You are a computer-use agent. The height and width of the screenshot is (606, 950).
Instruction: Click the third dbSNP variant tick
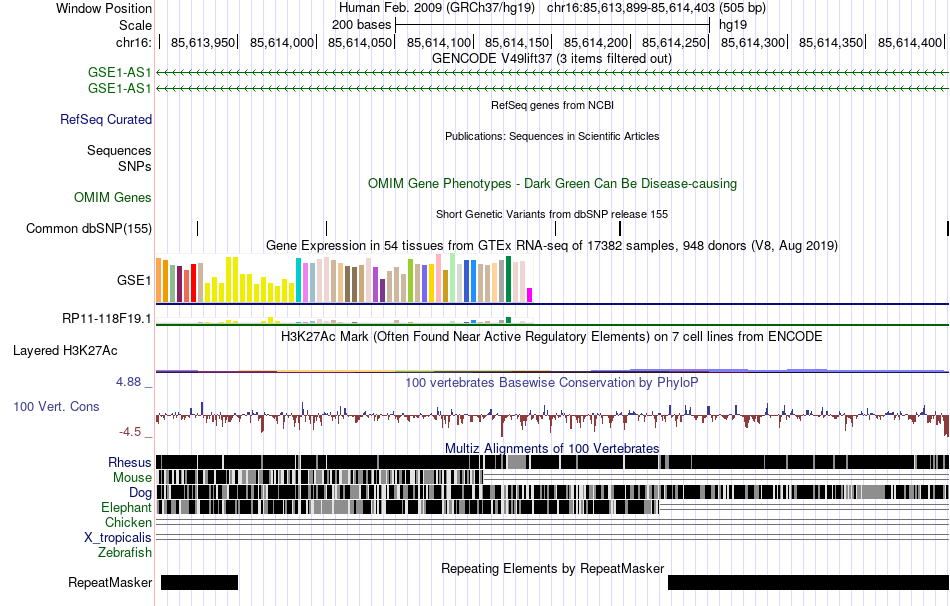pos(556,228)
